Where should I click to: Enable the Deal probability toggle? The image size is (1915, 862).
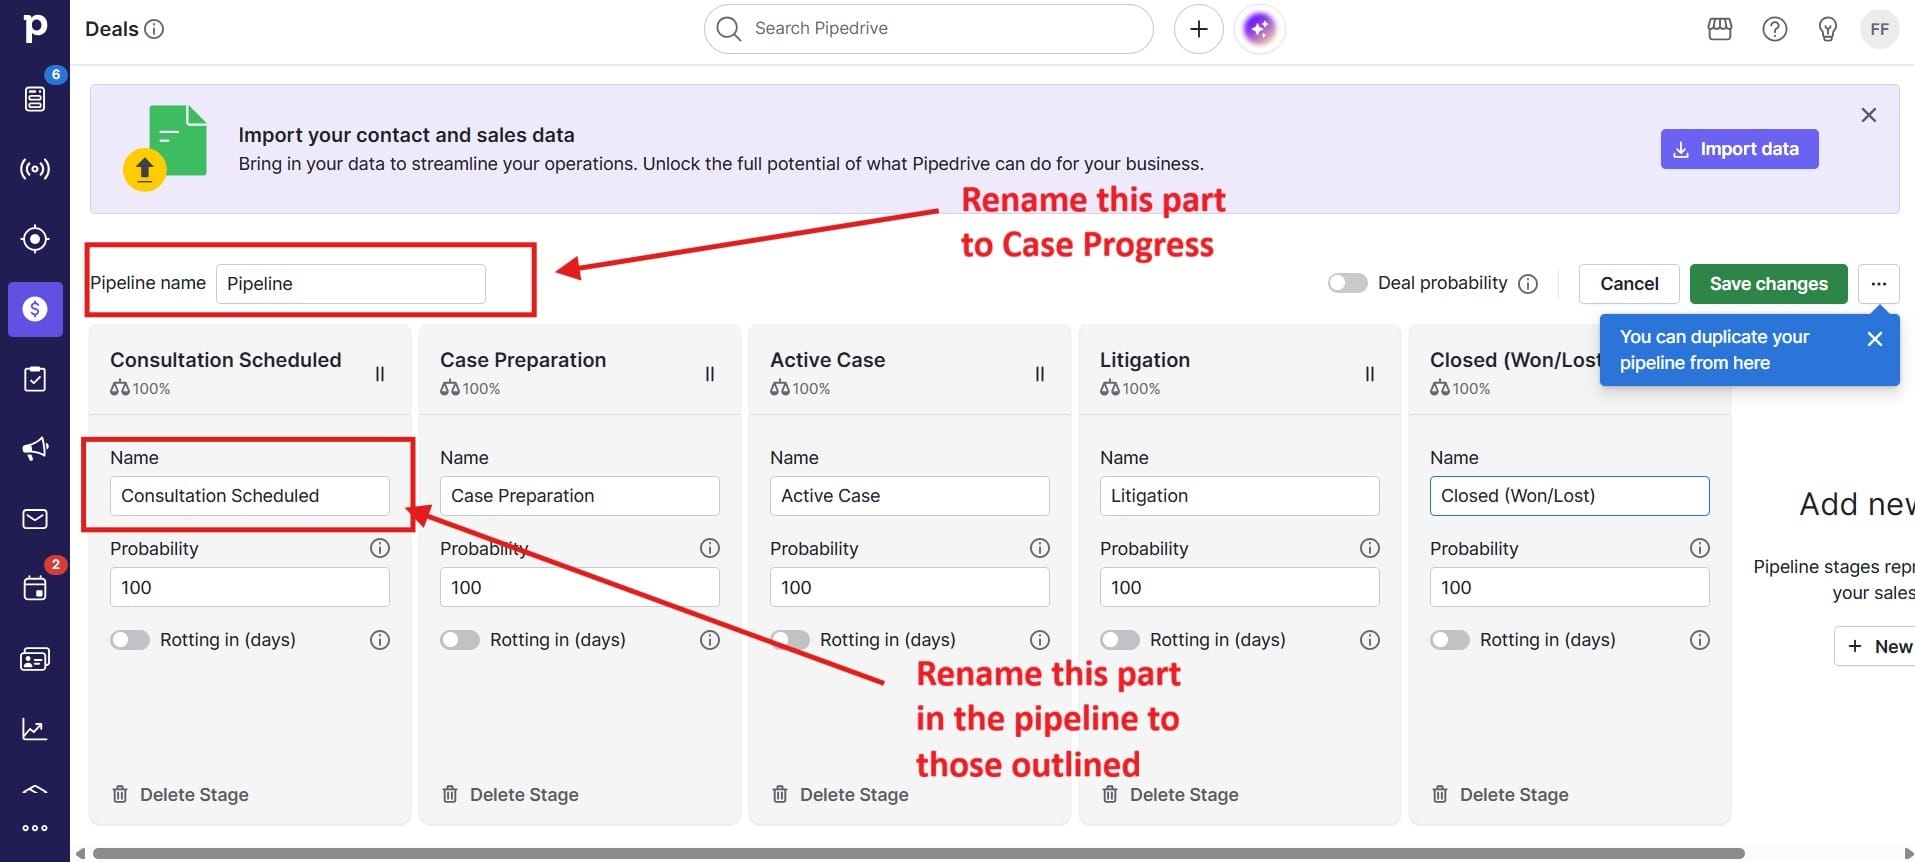pos(1347,283)
